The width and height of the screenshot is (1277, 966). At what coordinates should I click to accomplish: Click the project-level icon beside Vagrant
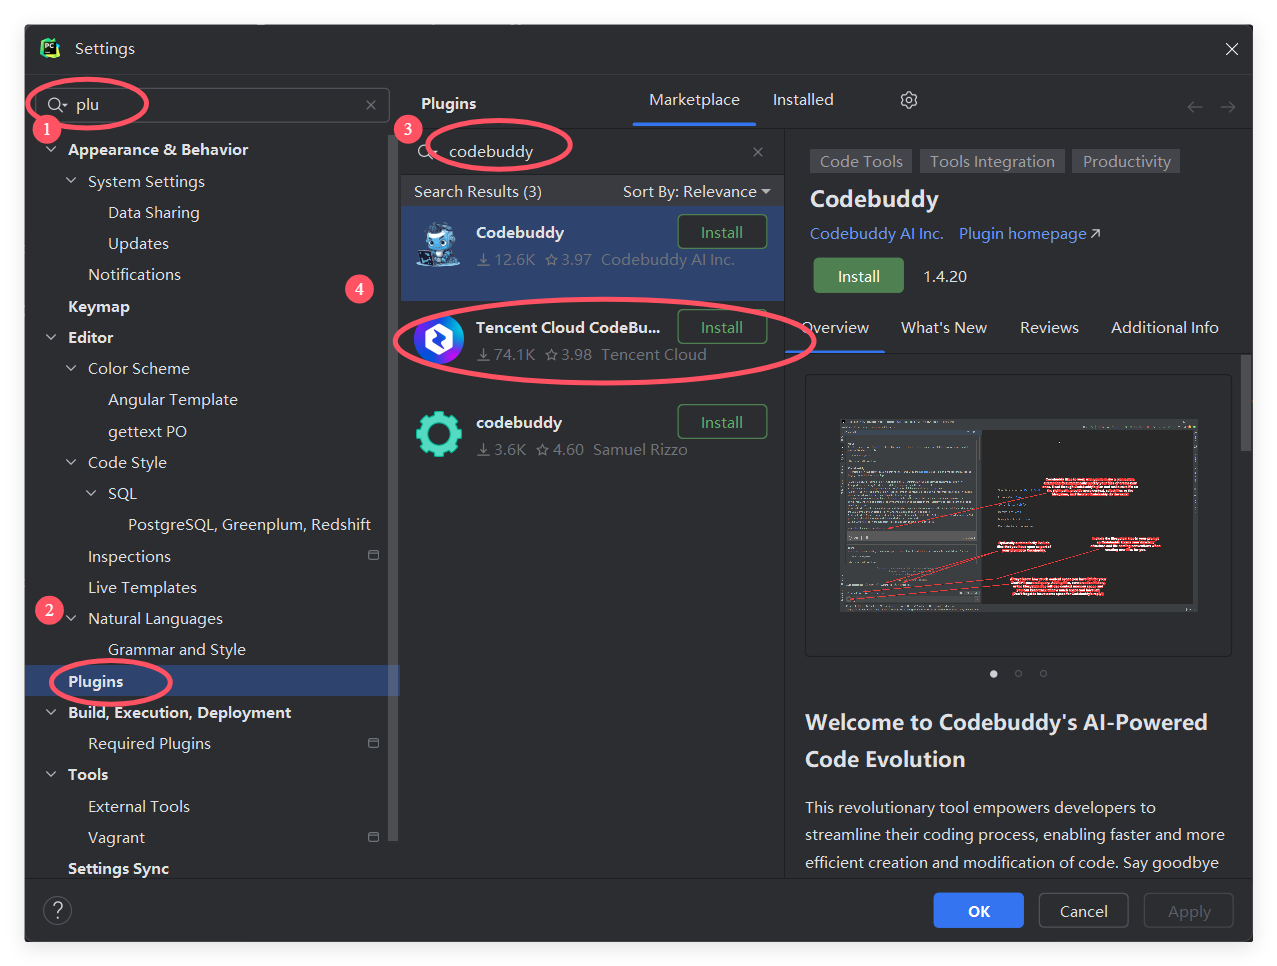373,837
